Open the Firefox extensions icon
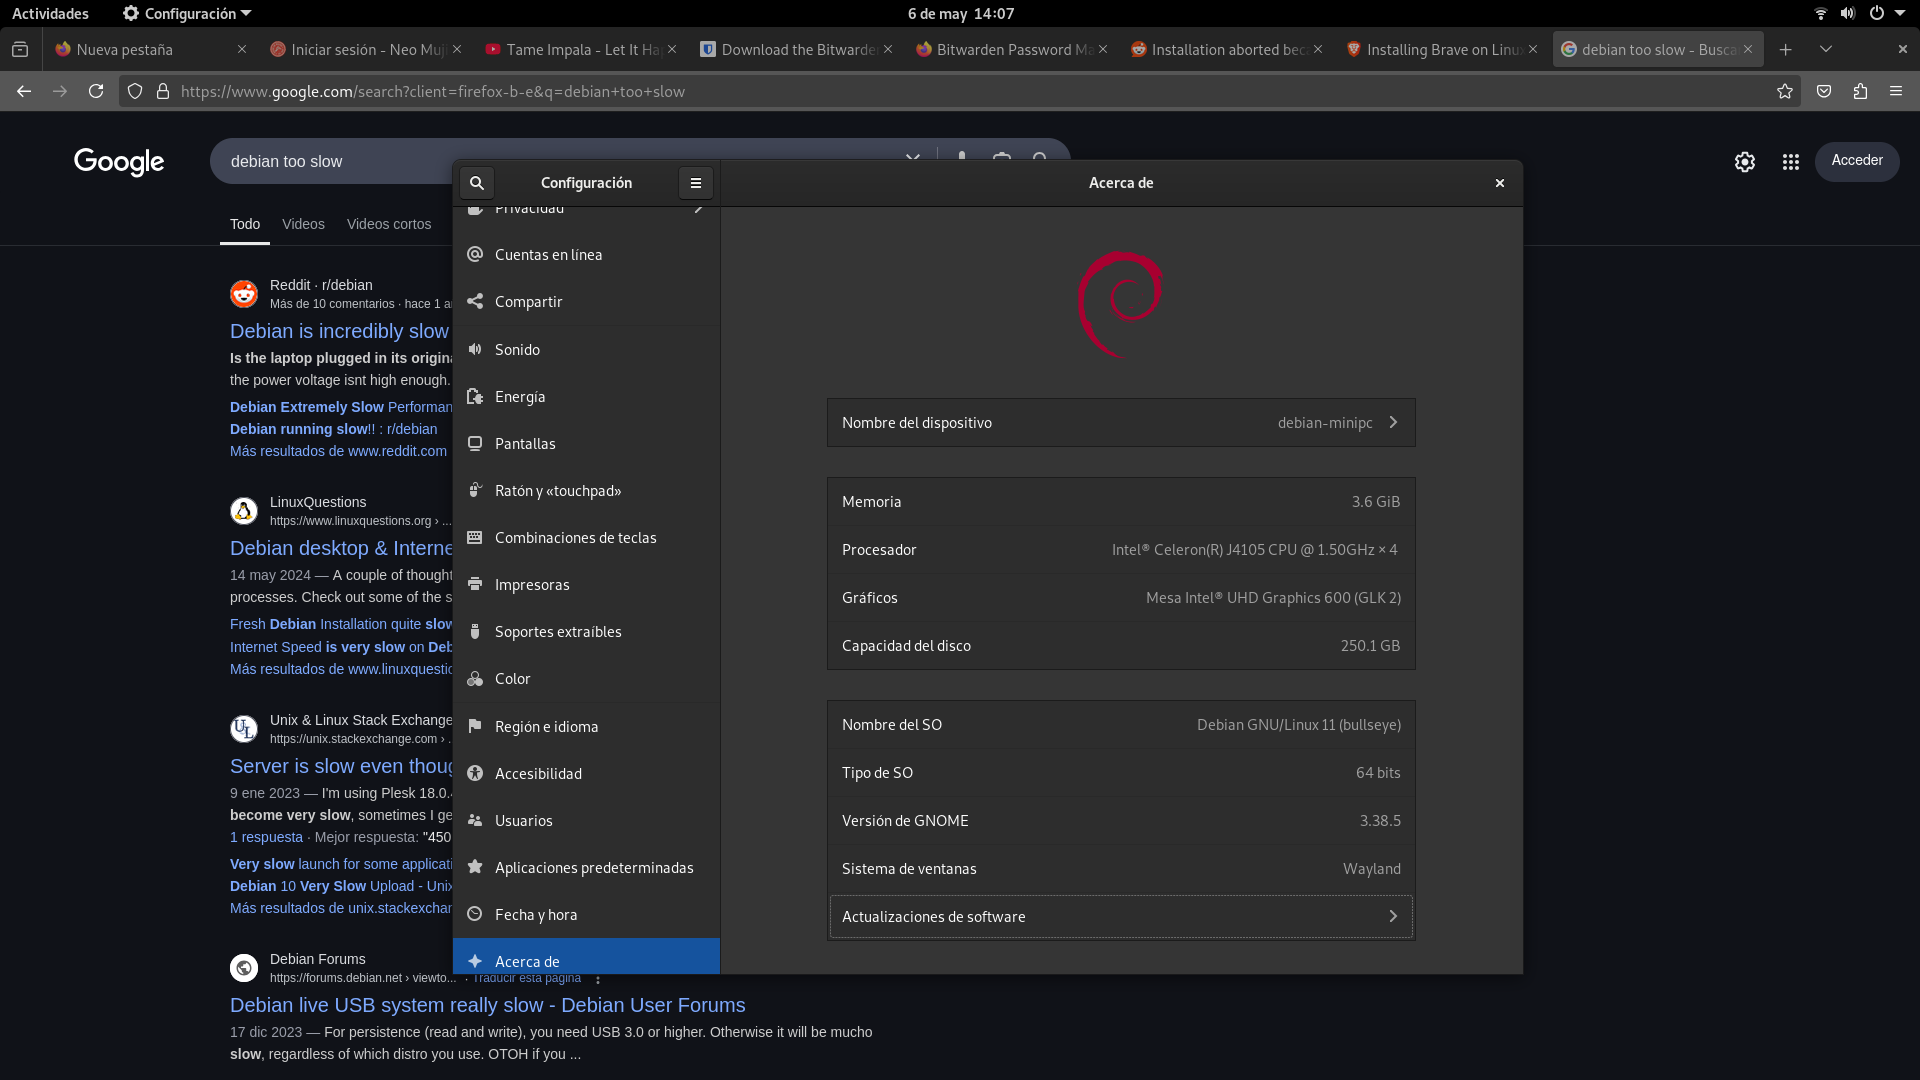Viewport: 1920px width, 1080px height. (x=1860, y=91)
